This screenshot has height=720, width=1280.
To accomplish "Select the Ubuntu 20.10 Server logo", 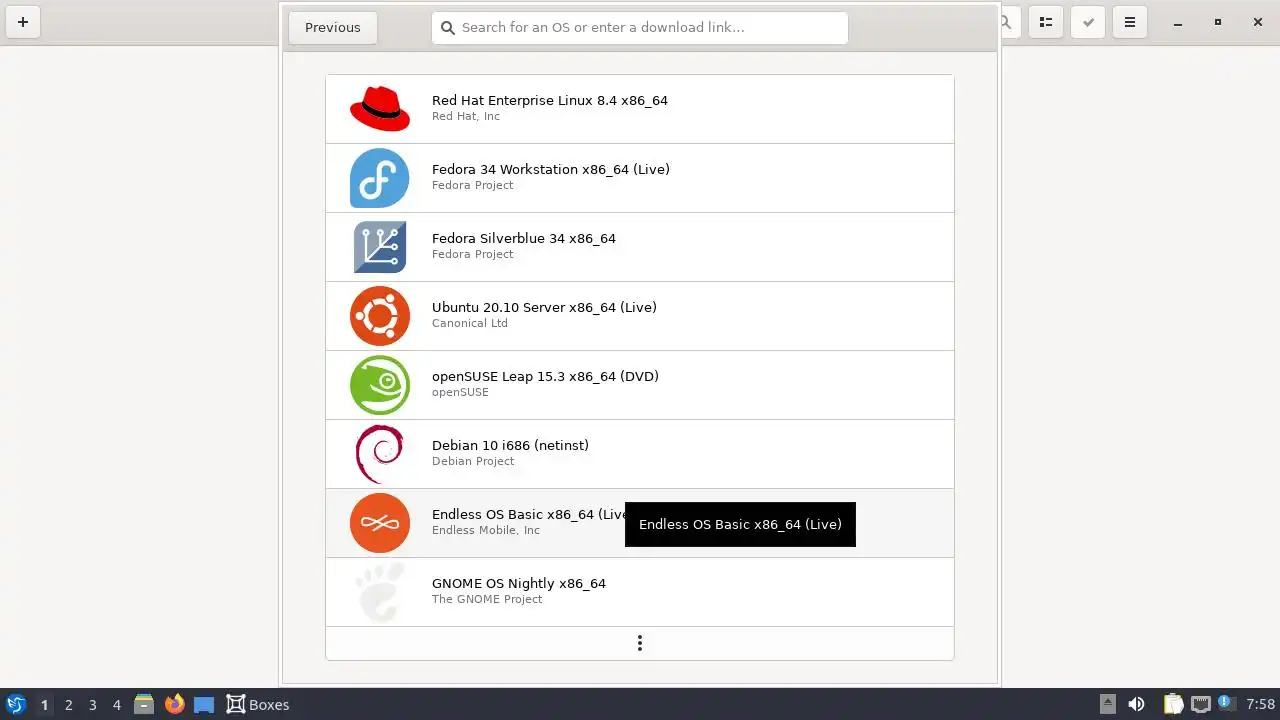I will (380, 316).
